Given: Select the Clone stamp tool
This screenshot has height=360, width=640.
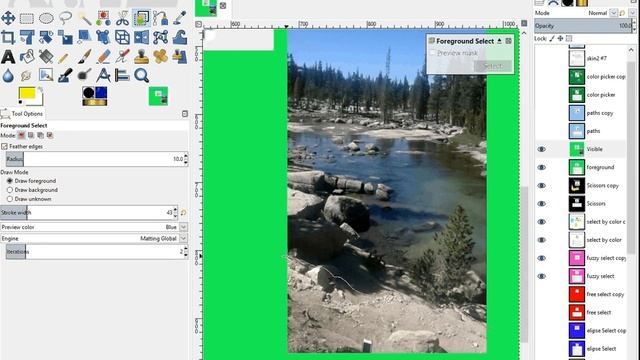Looking at the screenshot, I should point(142,56).
